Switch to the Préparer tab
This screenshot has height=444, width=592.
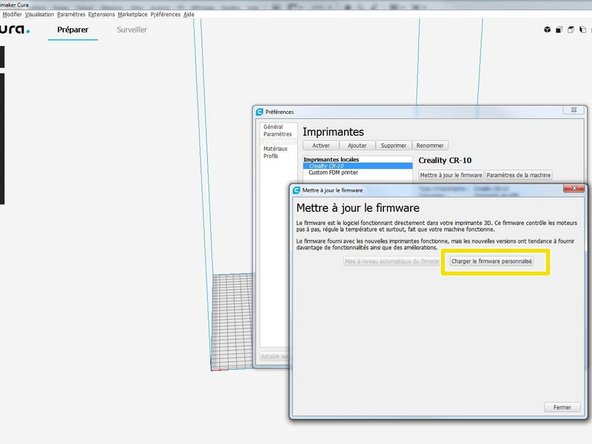click(73, 30)
